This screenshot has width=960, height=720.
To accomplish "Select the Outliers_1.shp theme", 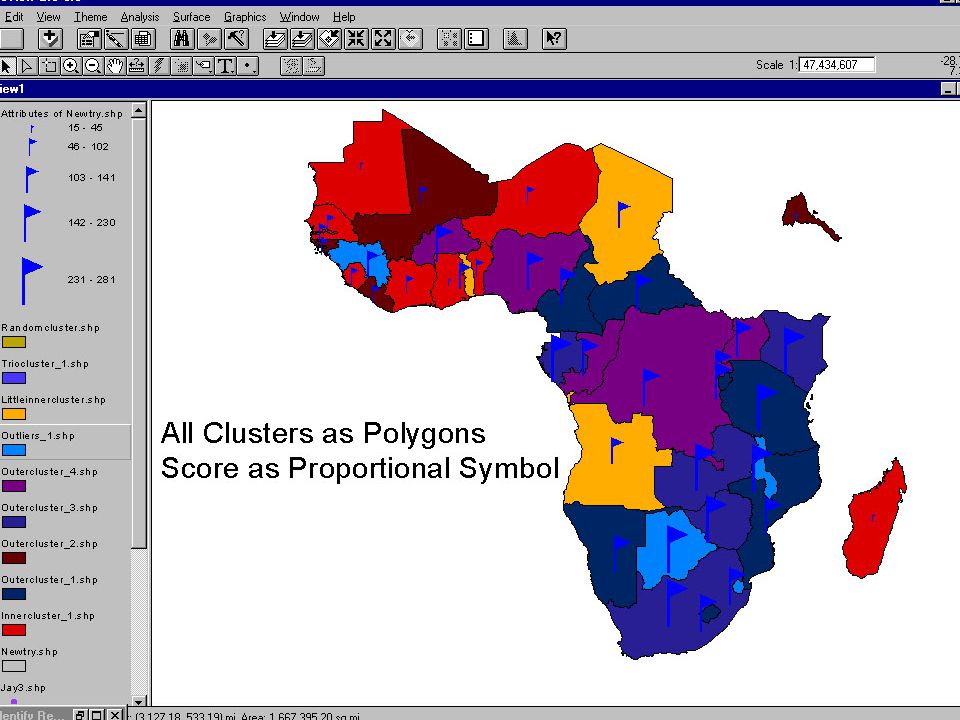I will pos(38,436).
